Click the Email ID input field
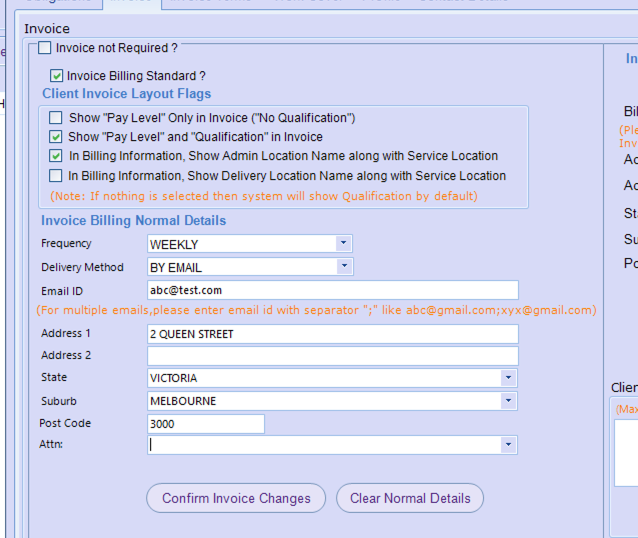Image resolution: width=638 pixels, height=538 pixels. [x=332, y=290]
